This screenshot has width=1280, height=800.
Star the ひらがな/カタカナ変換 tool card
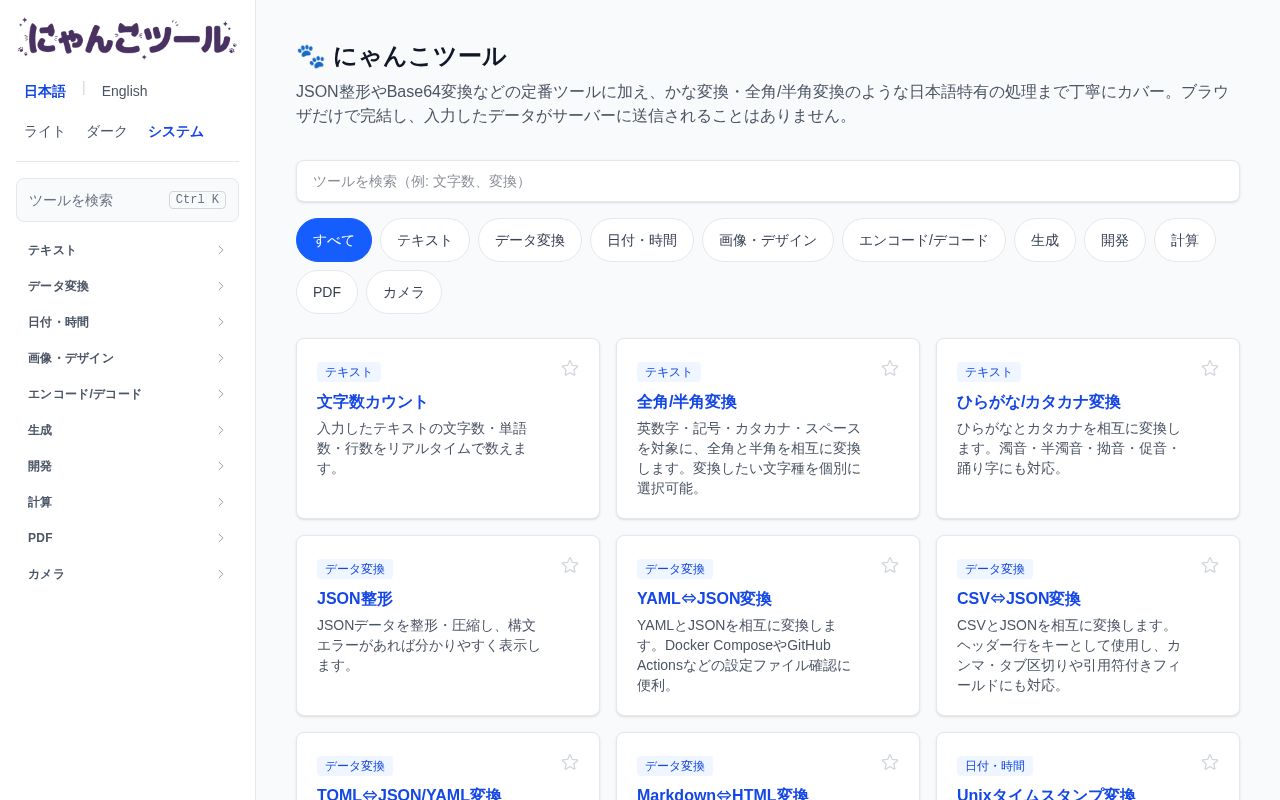(1210, 368)
